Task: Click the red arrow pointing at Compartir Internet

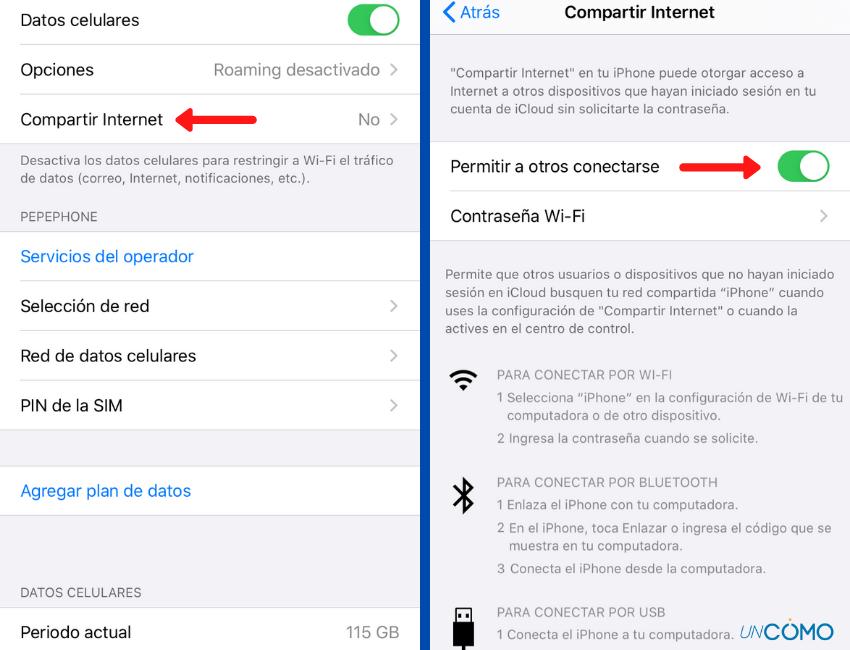Action: (x=216, y=119)
